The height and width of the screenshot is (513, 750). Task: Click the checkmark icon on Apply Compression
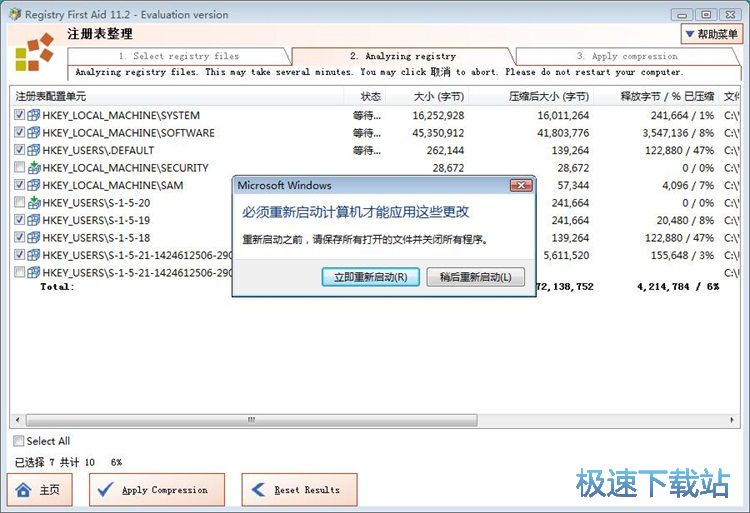pyautogui.click(x=105, y=489)
